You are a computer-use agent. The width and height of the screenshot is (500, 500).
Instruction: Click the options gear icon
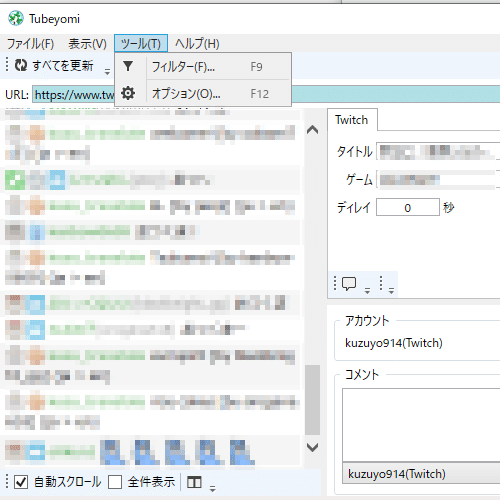click(128, 93)
